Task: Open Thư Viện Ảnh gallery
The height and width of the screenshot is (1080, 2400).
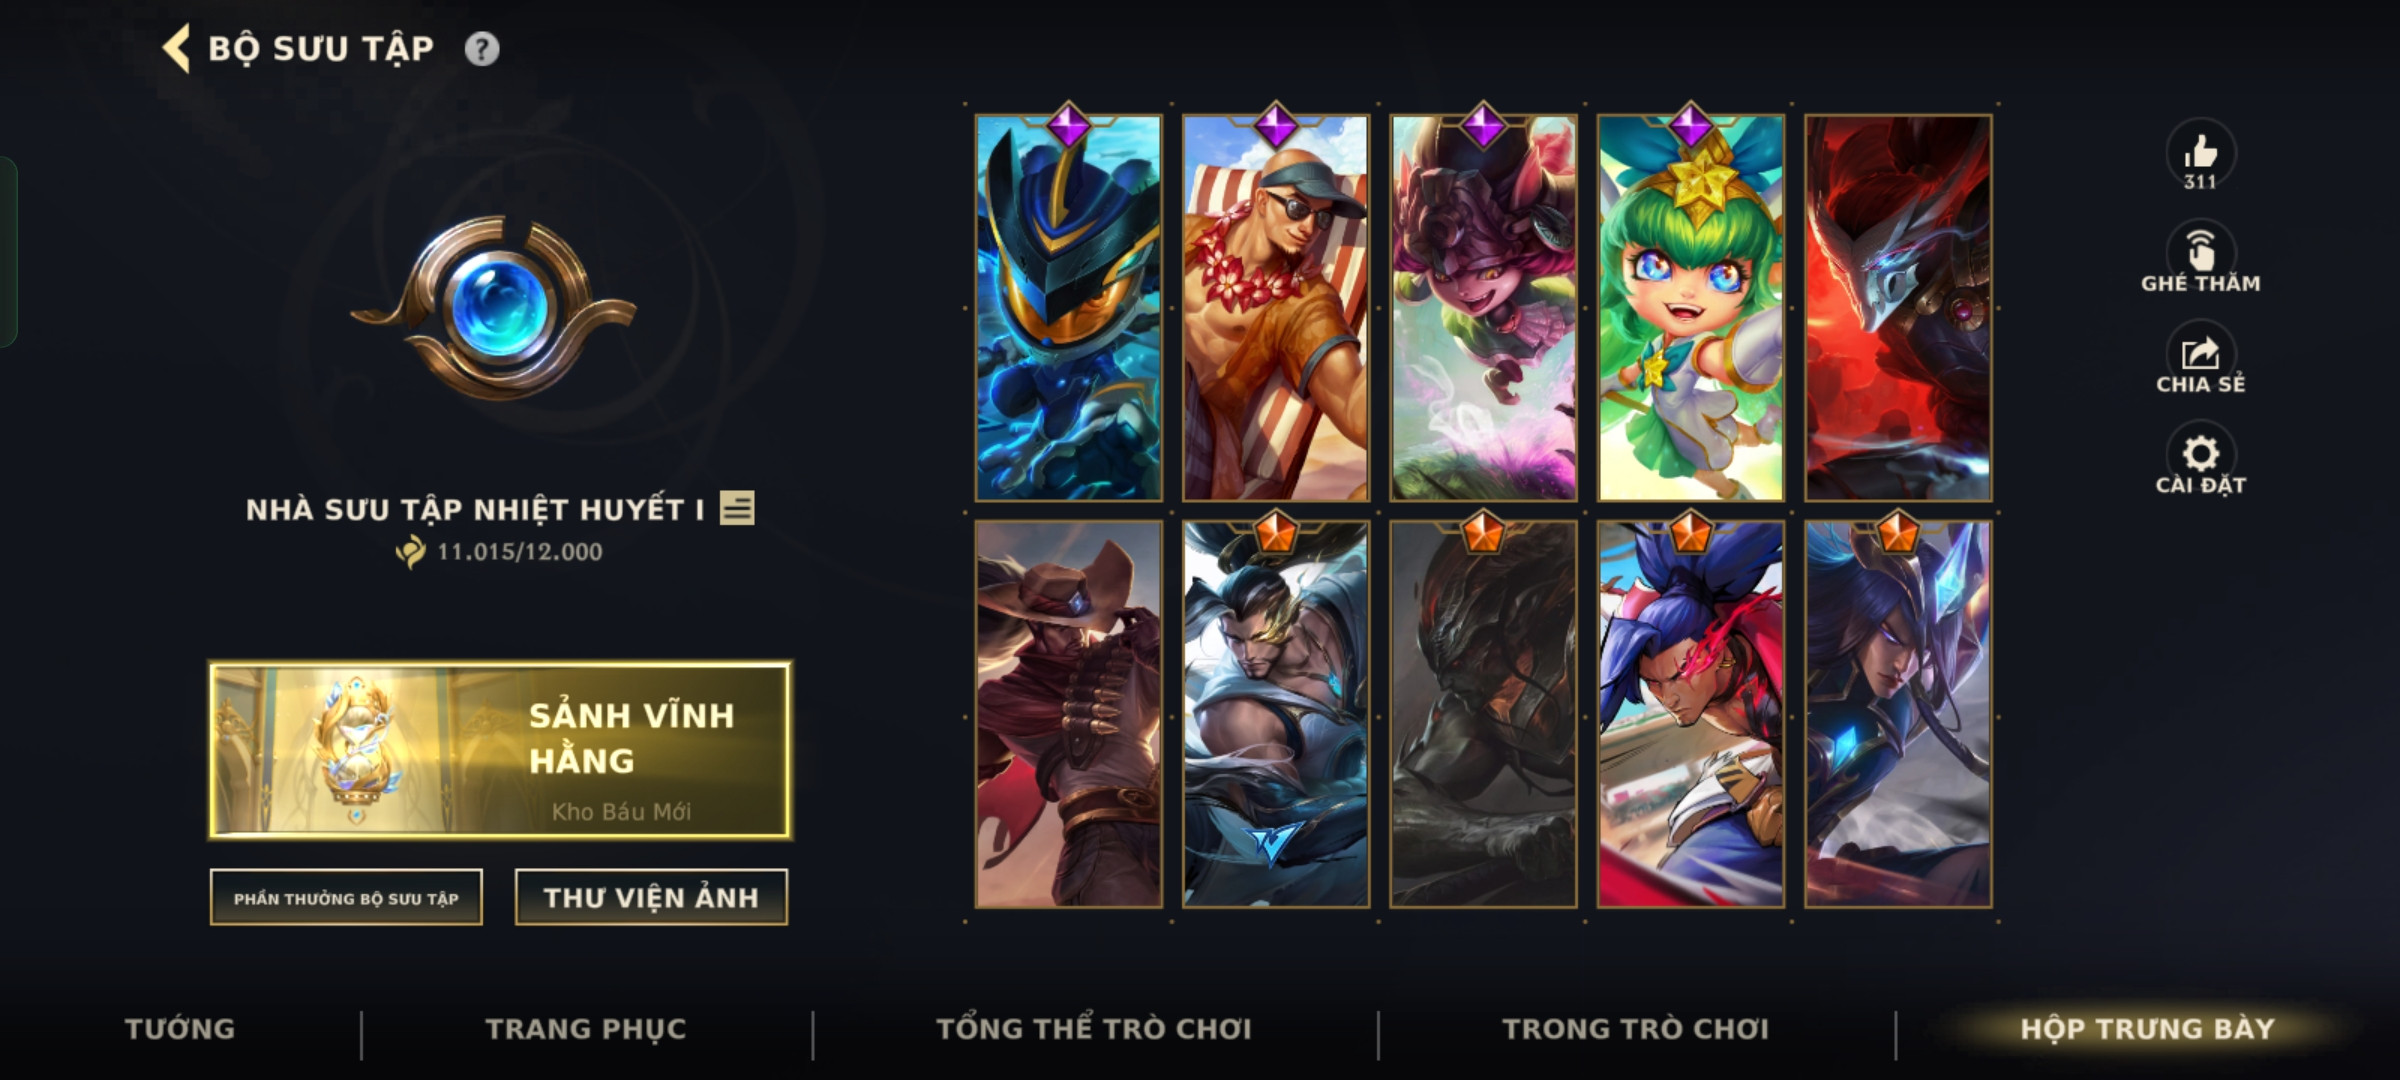Action: 651,898
